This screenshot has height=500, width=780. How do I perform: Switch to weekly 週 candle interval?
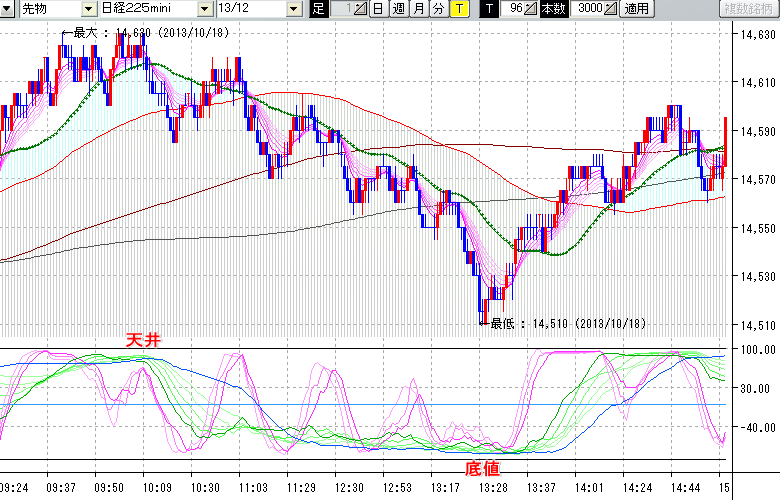tap(398, 9)
